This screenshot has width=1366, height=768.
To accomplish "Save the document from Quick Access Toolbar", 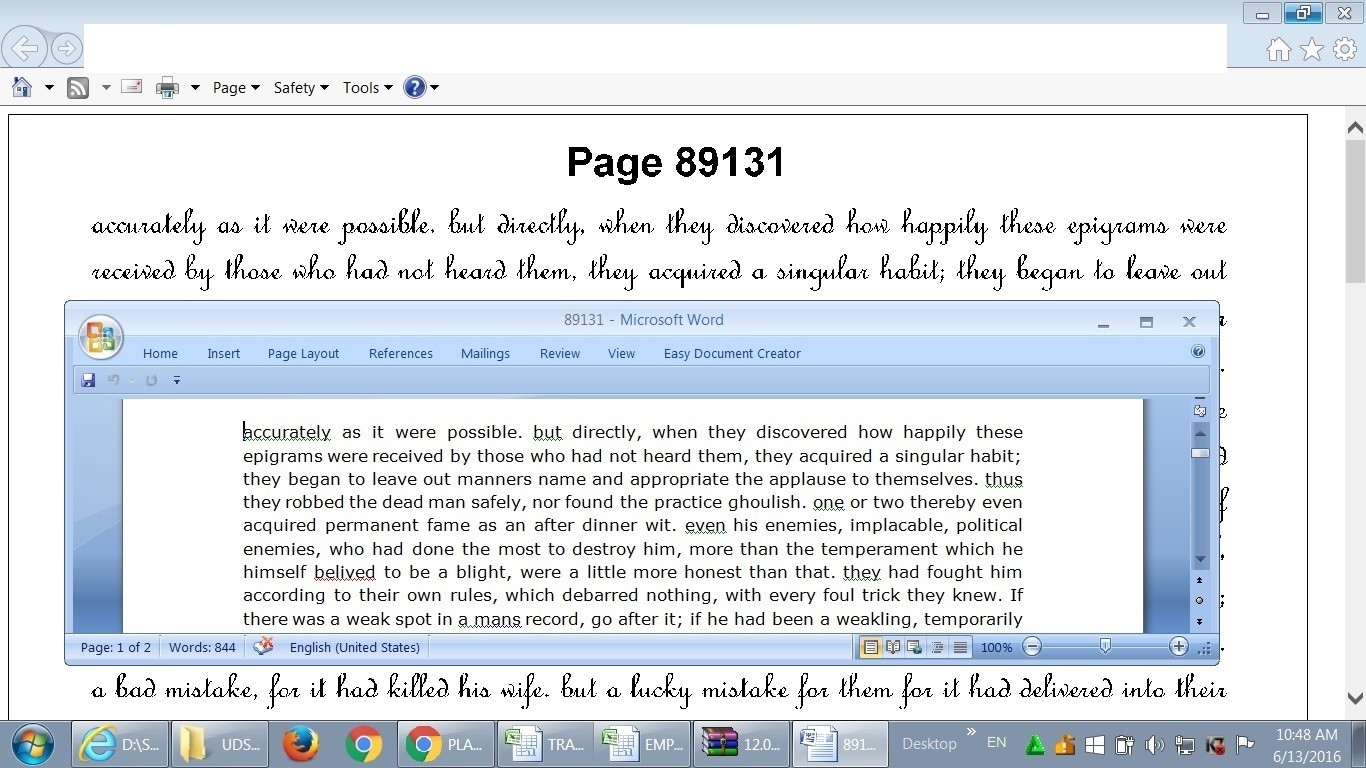I will point(88,380).
